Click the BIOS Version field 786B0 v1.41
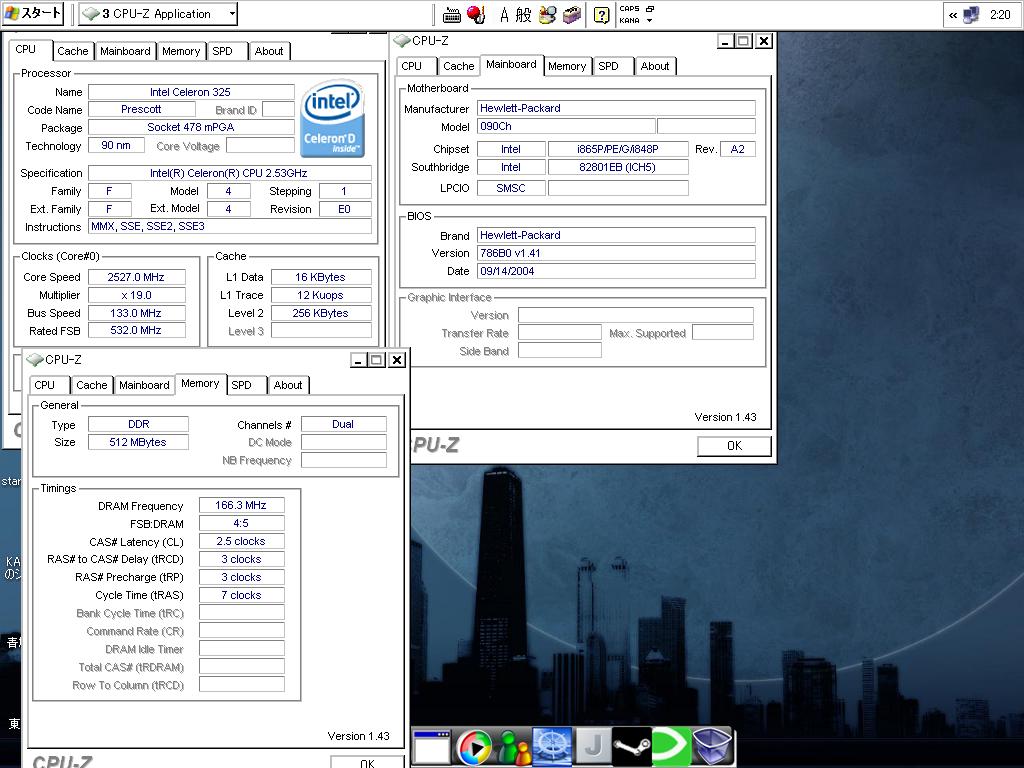Image resolution: width=1024 pixels, height=768 pixels. 616,253
